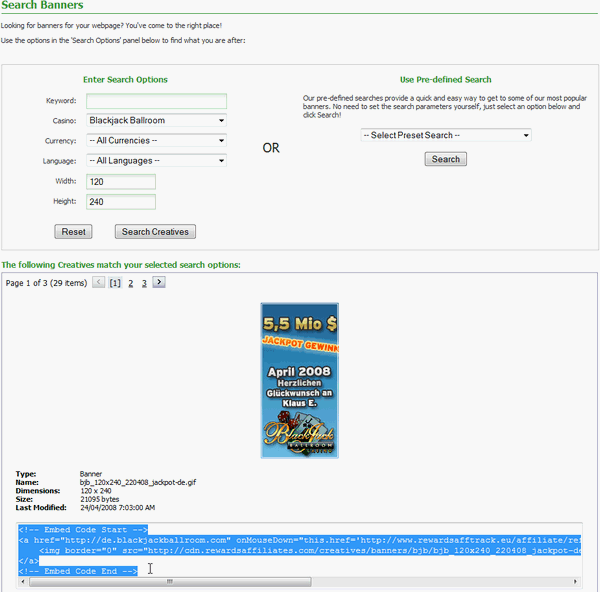
Task: Click the Search Banners heading
Action: (x=42, y=5)
